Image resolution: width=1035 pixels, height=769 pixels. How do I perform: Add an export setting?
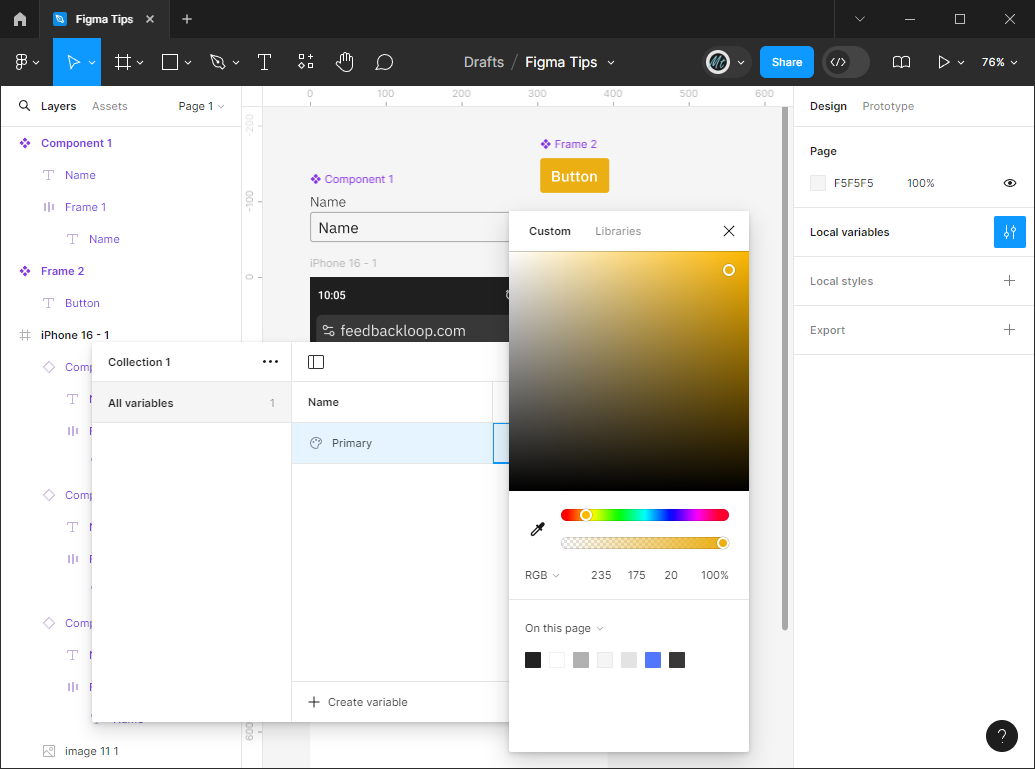[1009, 329]
